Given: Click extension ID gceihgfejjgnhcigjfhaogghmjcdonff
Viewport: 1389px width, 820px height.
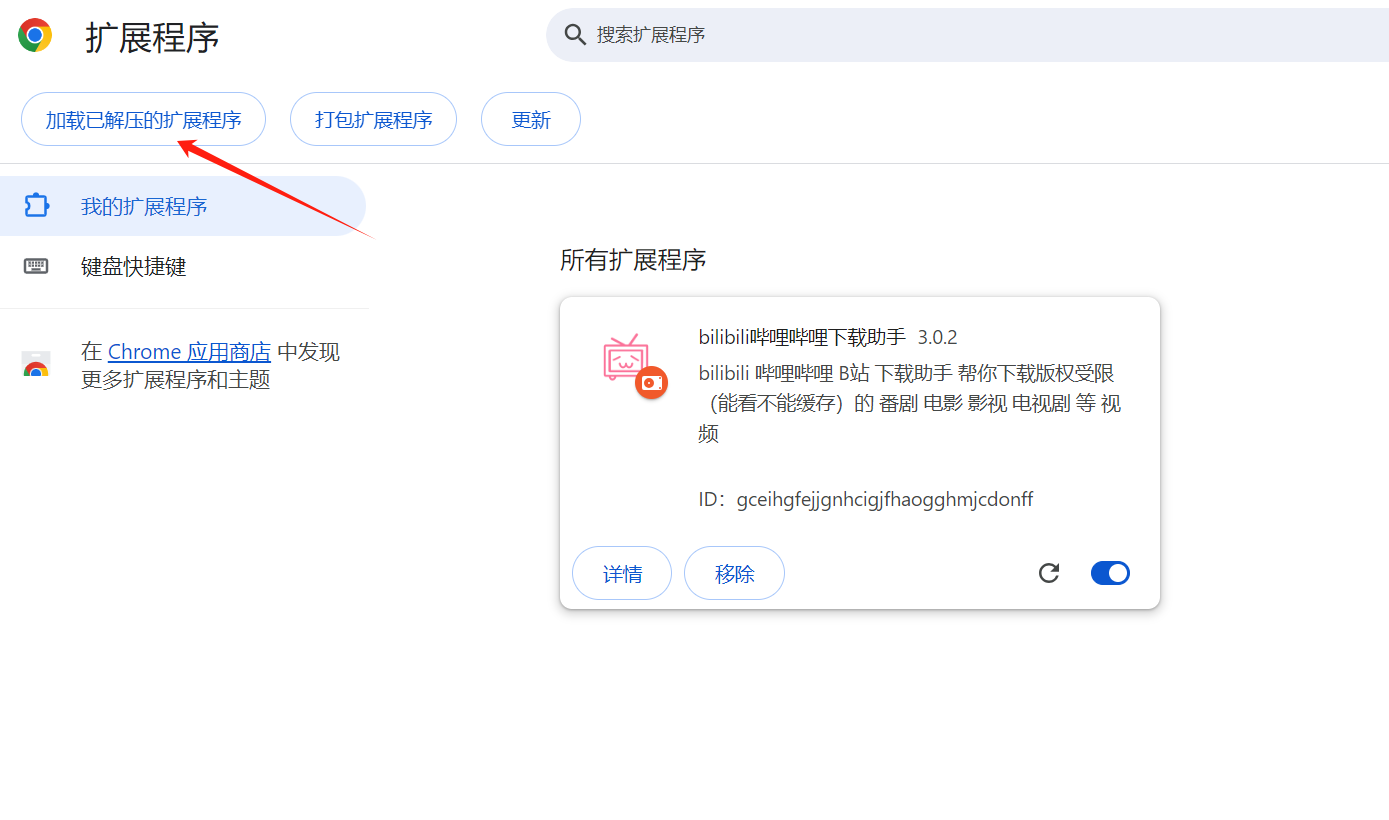Looking at the screenshot, I should pyautogui.click(x=885, y=499).
